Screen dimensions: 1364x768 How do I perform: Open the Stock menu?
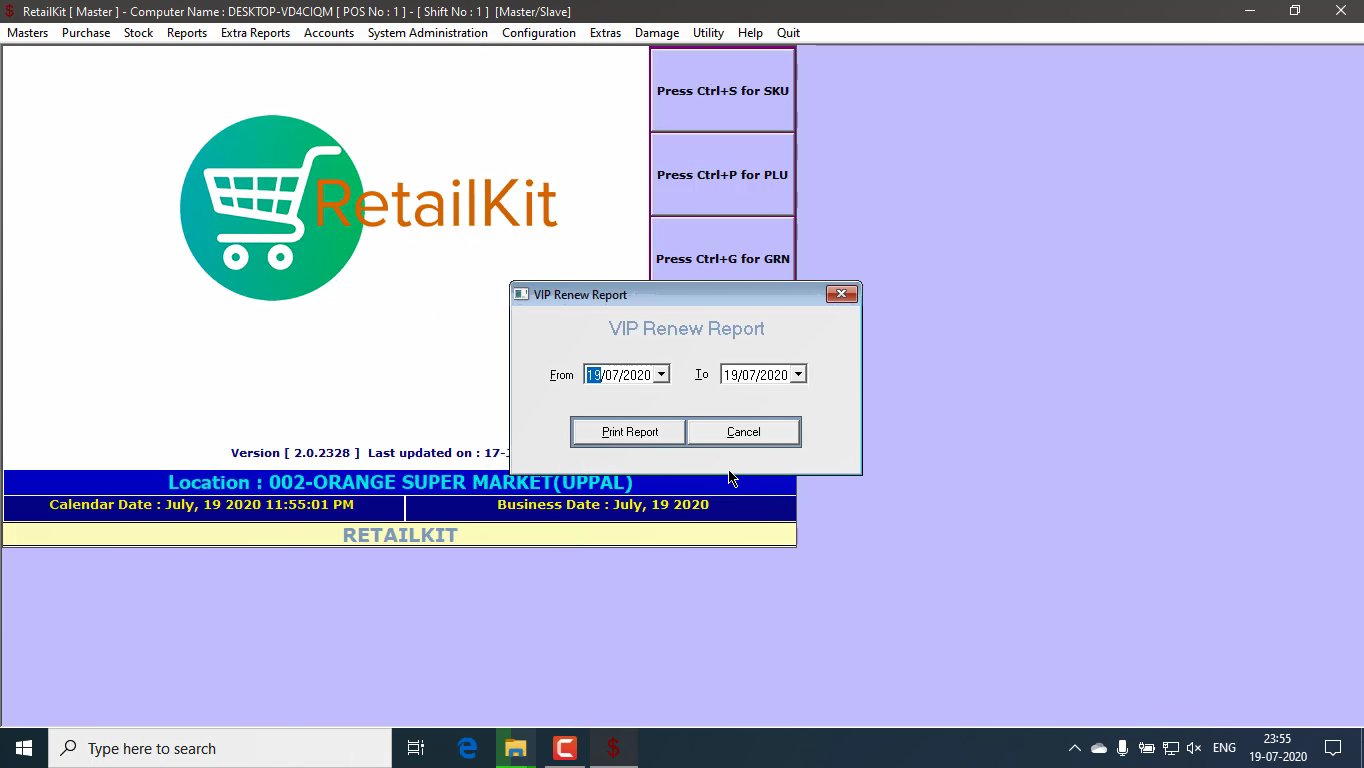click(138, 33)
